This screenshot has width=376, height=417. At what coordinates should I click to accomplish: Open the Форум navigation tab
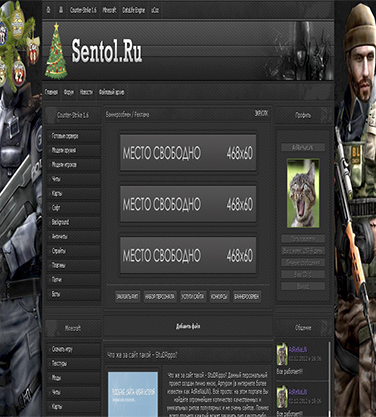(x=69, y=92)
